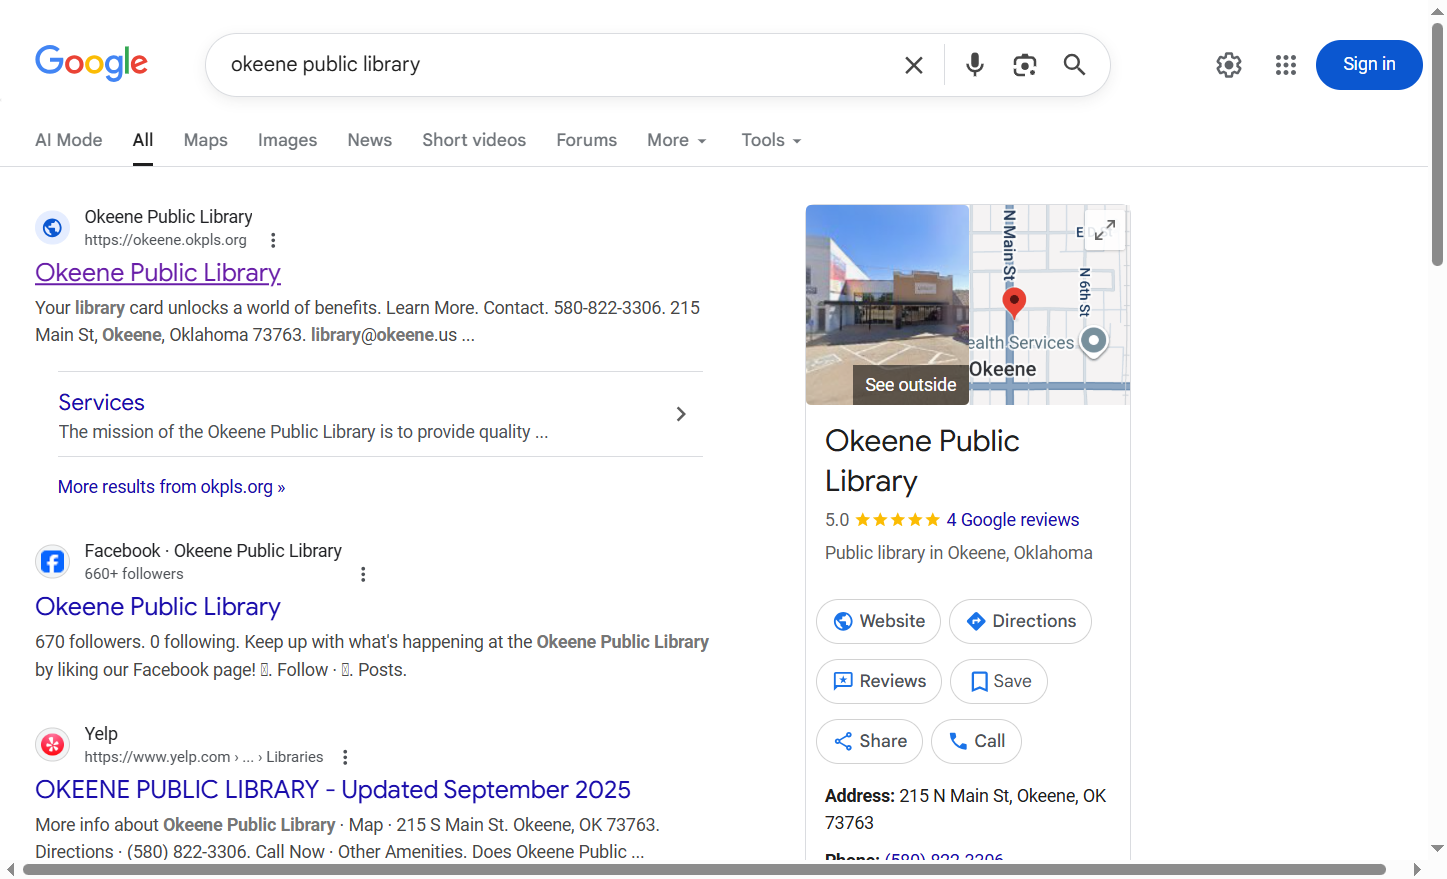Expand the map with the fullscreen icon
This screenshot has height=879, width=1447.
point(1104,230)
